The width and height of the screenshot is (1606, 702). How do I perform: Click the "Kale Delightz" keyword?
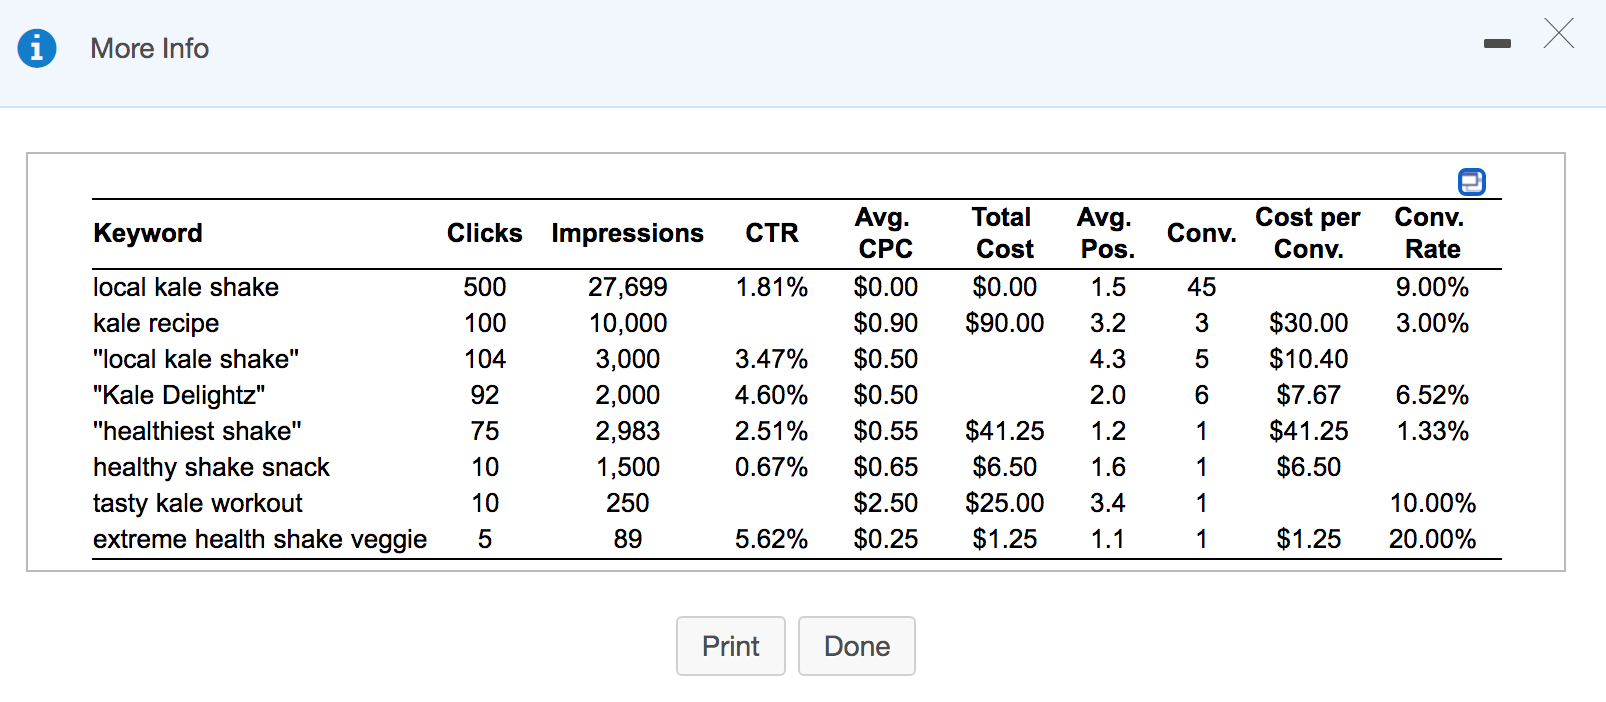(x=179, y=395)
